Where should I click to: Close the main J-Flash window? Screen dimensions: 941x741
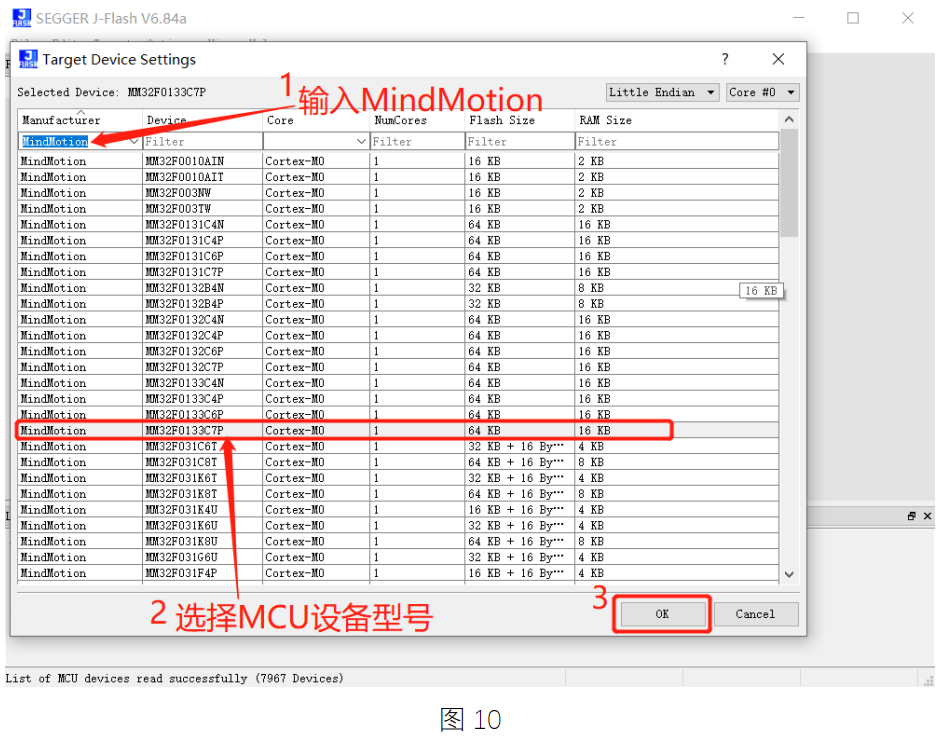[x=907, y=18]
